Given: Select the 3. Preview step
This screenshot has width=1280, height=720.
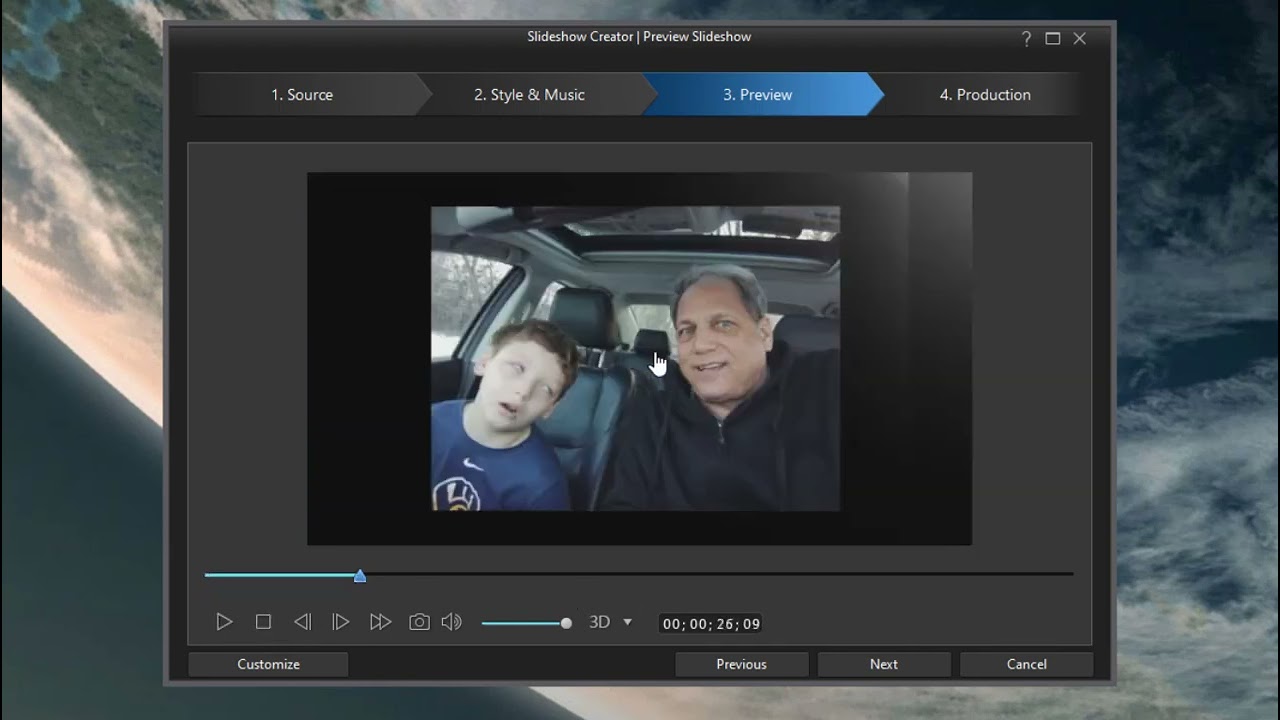Looking at the screenshot, I should [x=757, y=95].
